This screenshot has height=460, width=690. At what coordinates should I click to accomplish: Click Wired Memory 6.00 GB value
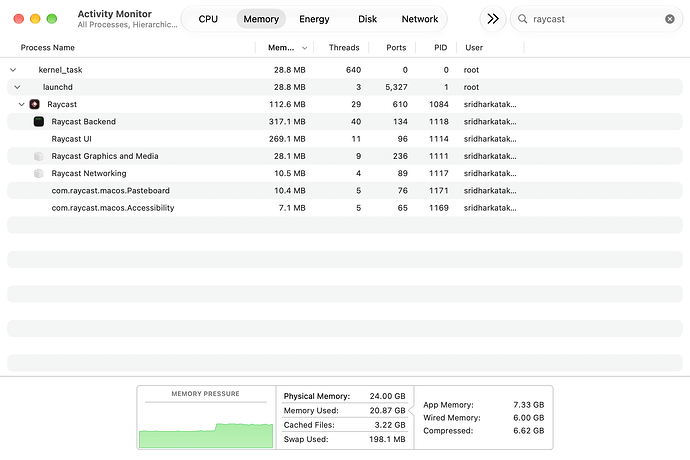coord(529,418)
